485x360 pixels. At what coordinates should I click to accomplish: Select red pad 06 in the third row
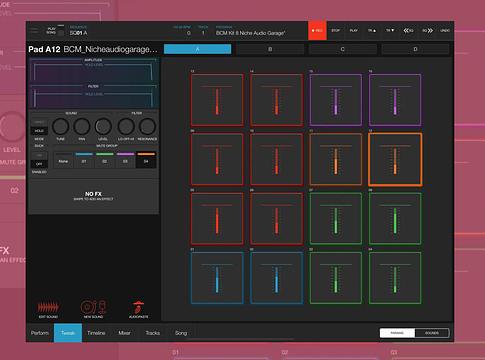(276, 218)
